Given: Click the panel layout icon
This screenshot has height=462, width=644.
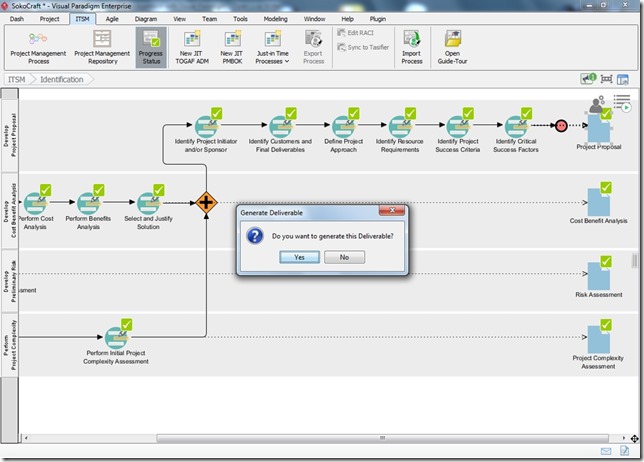Looking at the screenshot, I should [623, 79].
